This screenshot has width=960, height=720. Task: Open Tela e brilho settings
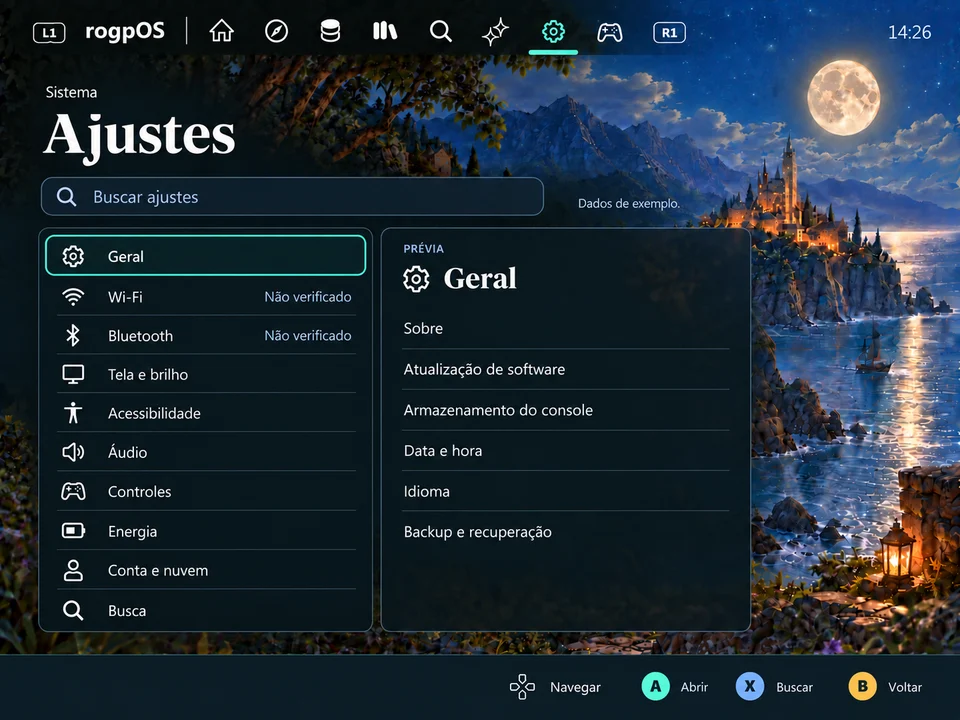click(206, 374)
